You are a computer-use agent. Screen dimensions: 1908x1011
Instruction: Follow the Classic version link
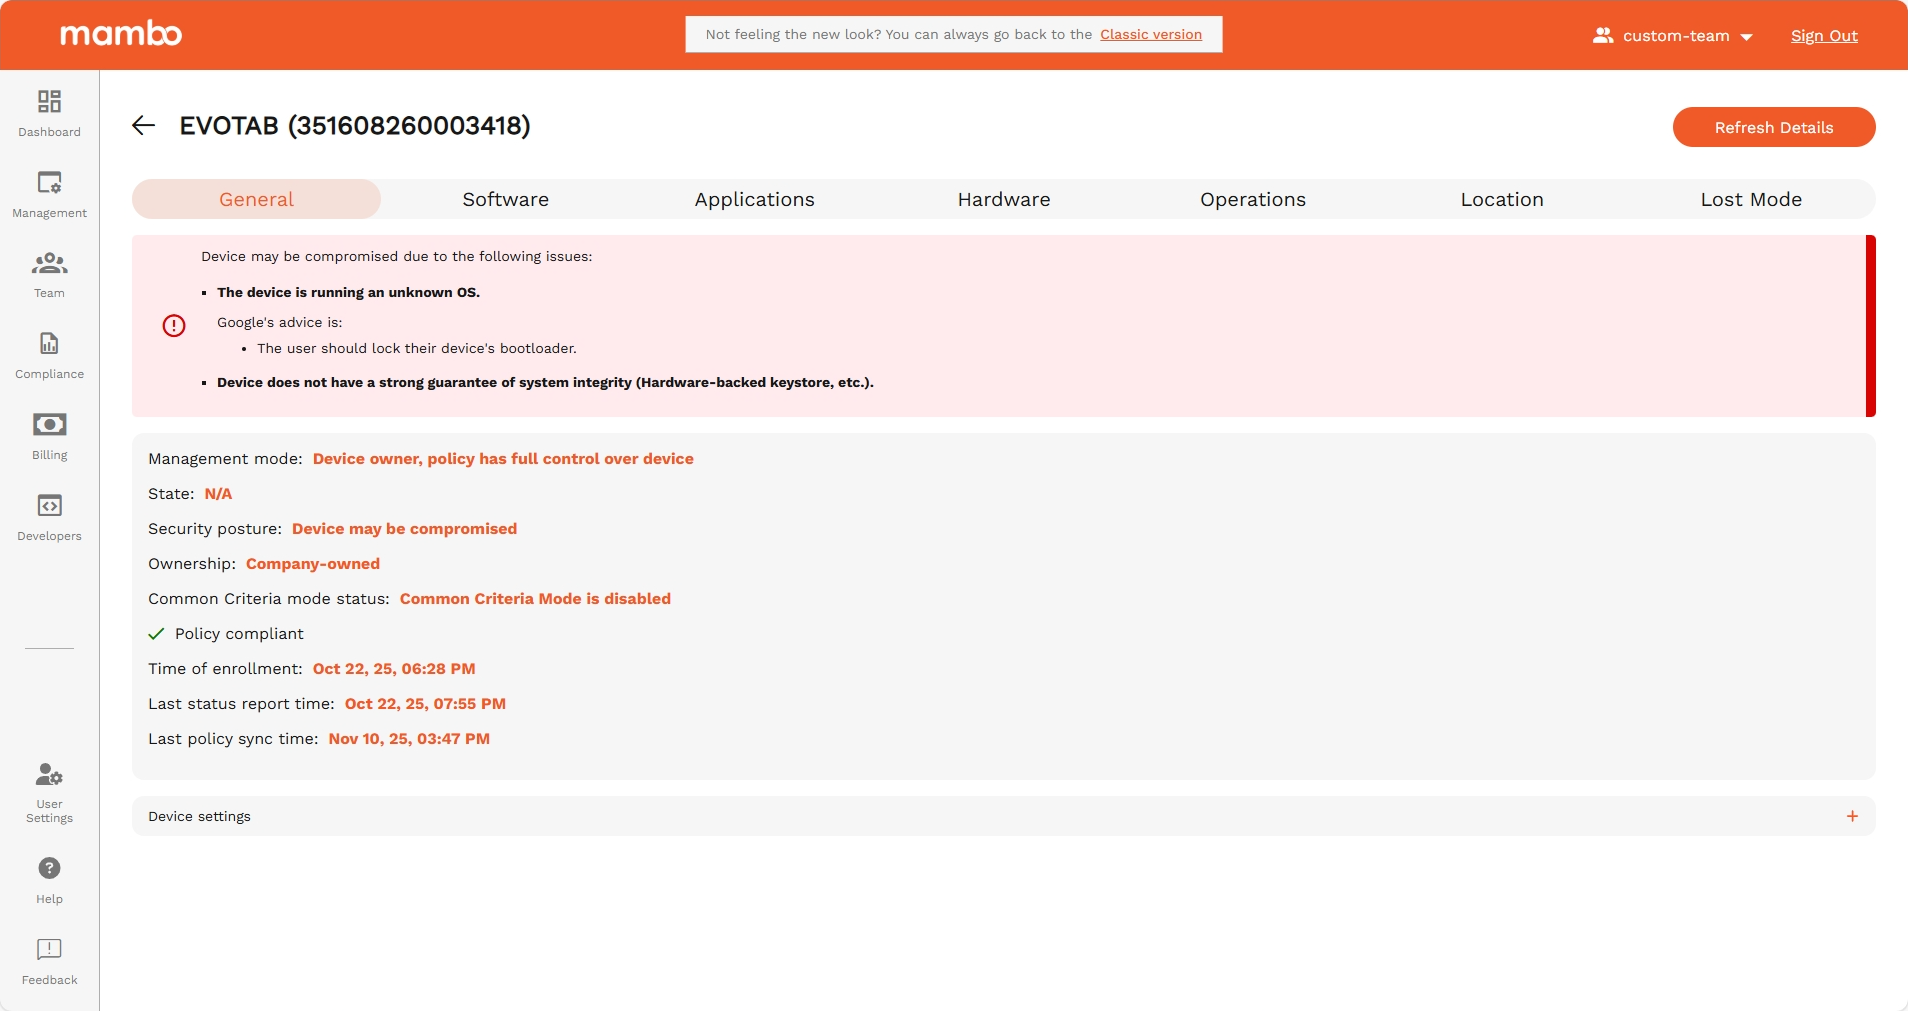1150,34
